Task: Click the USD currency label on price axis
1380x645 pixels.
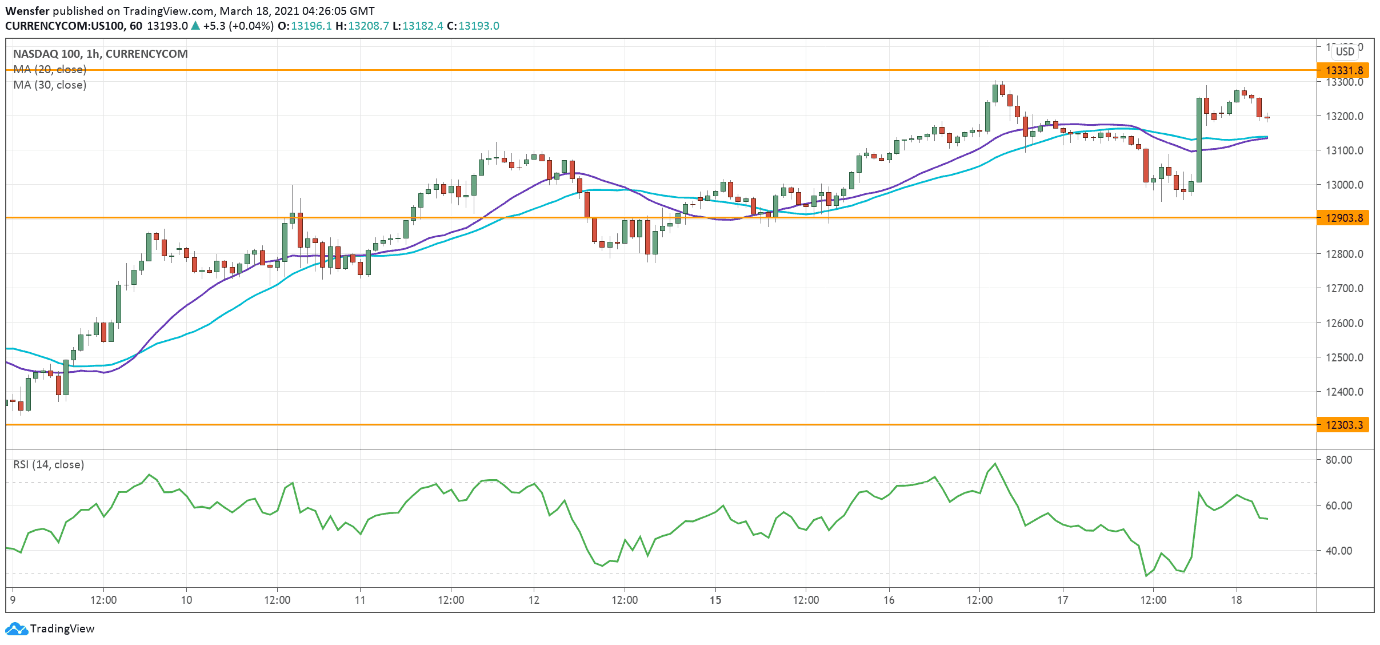Action: point(1345,52)
